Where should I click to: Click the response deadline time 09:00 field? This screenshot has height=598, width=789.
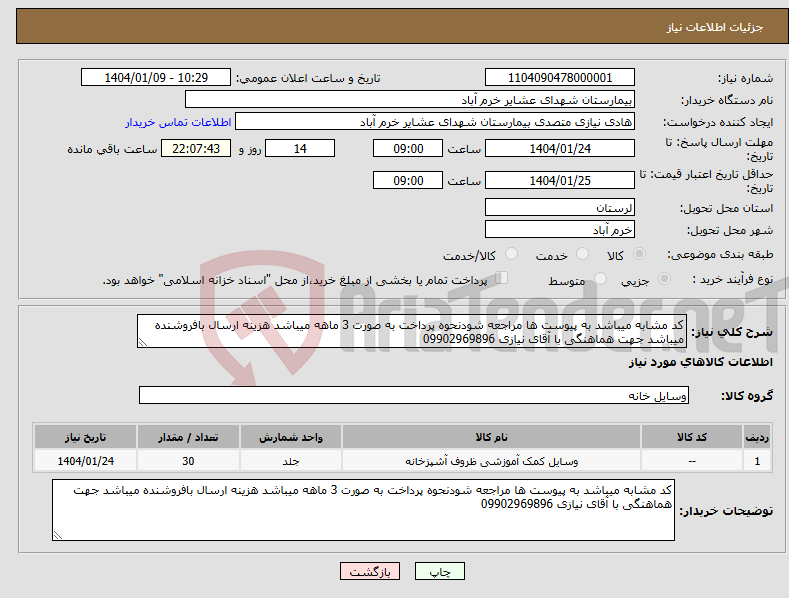[408, 148]
